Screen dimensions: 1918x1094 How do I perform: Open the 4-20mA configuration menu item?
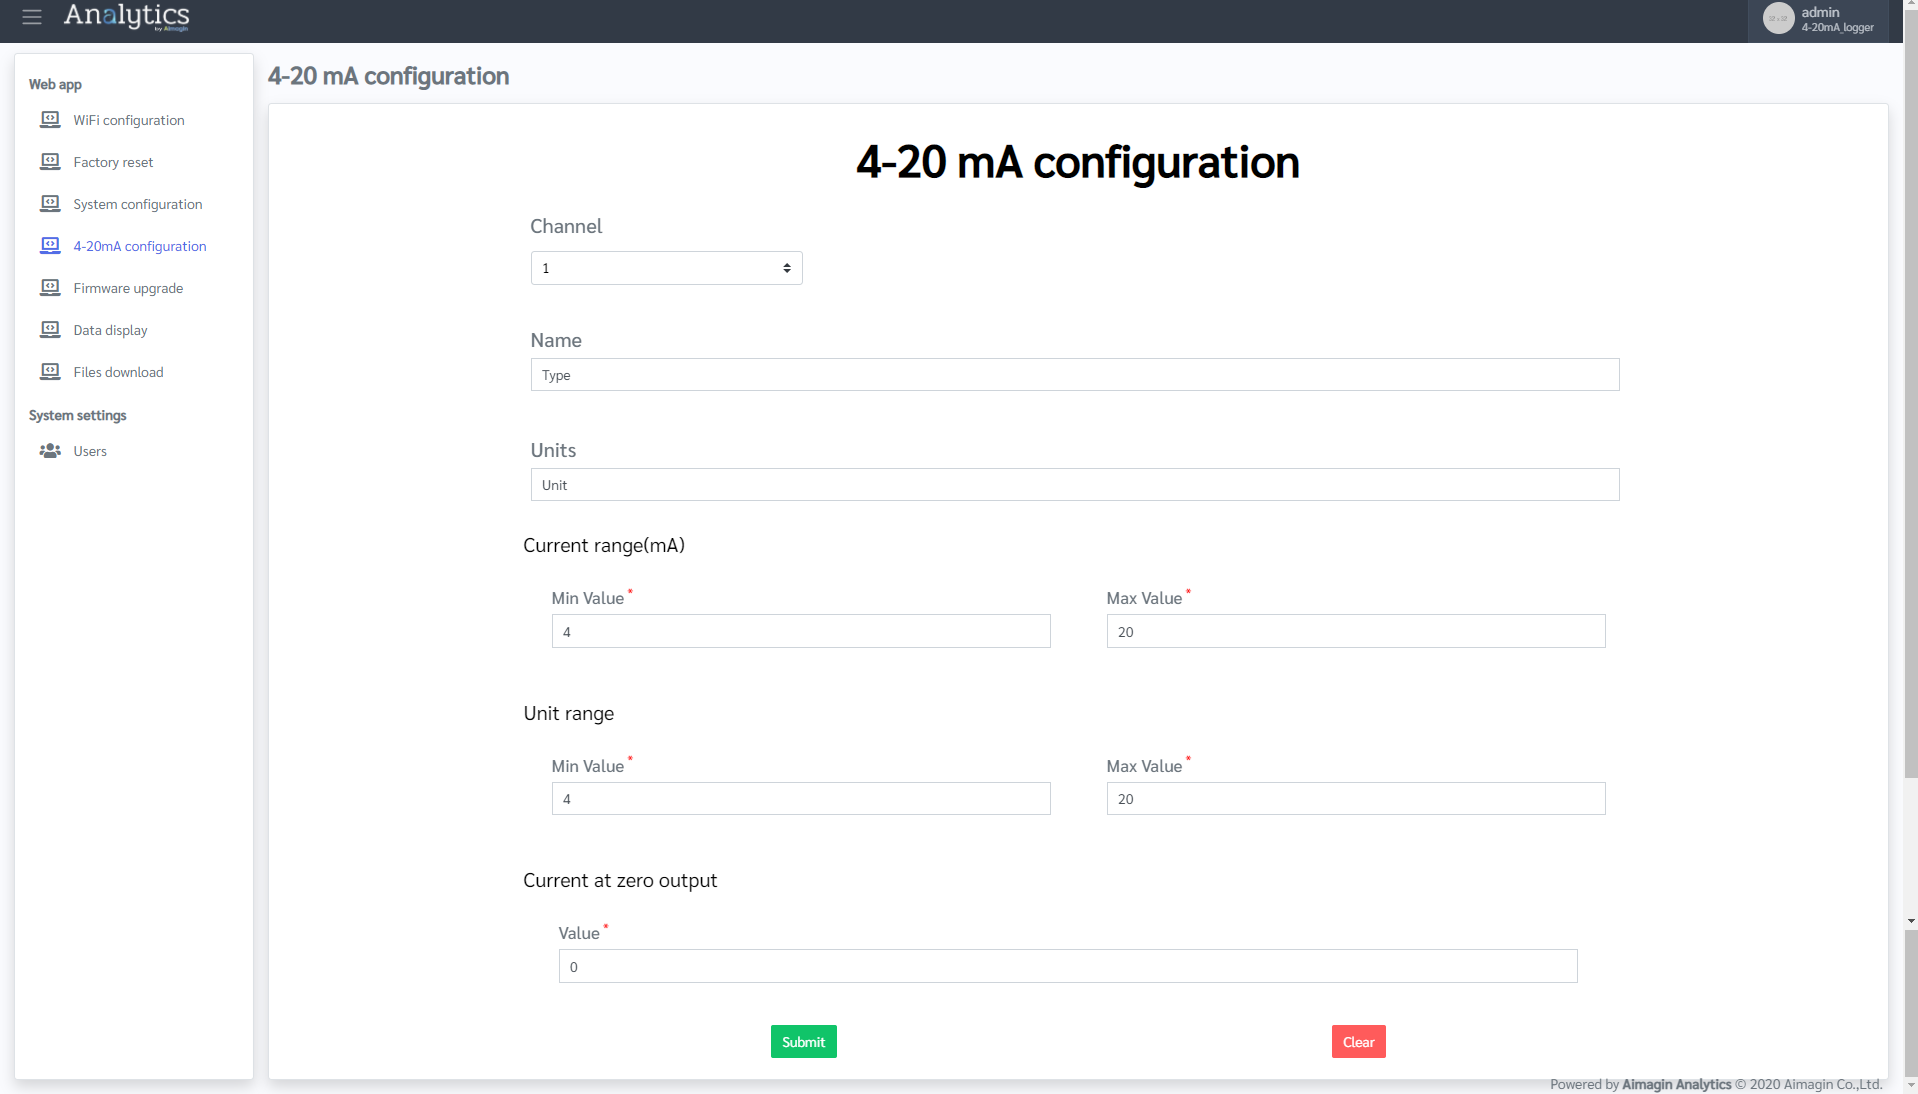tap(139, 246)
